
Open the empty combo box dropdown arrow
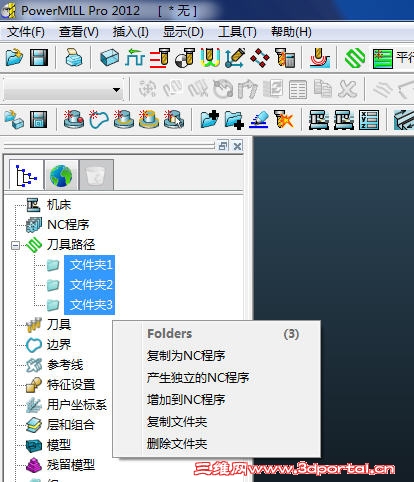pos(116,89)
